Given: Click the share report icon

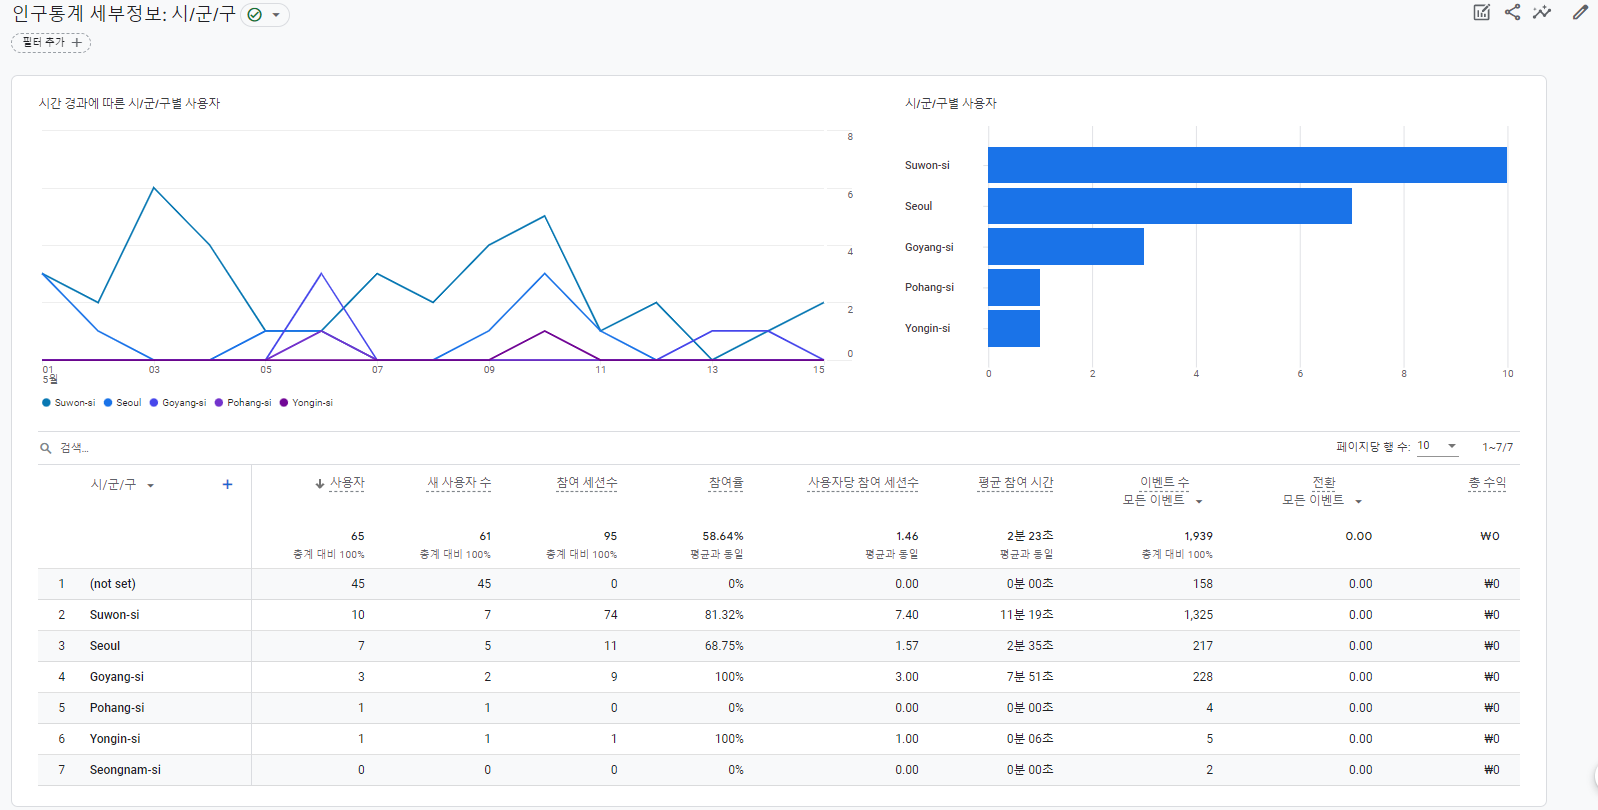Looking at the screenshot, I should 1512,13.
